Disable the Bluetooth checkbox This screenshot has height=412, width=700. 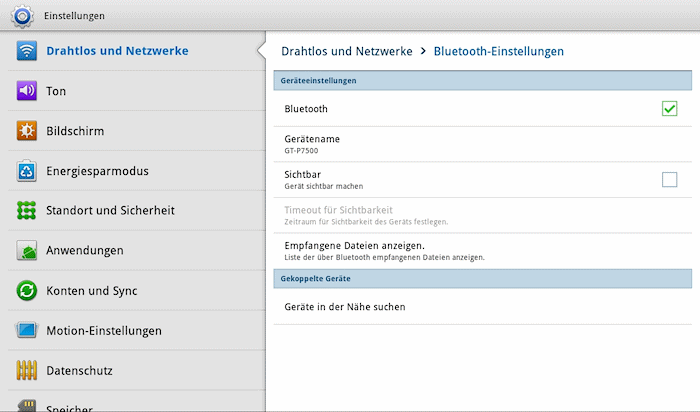click(x=669, y=108)
